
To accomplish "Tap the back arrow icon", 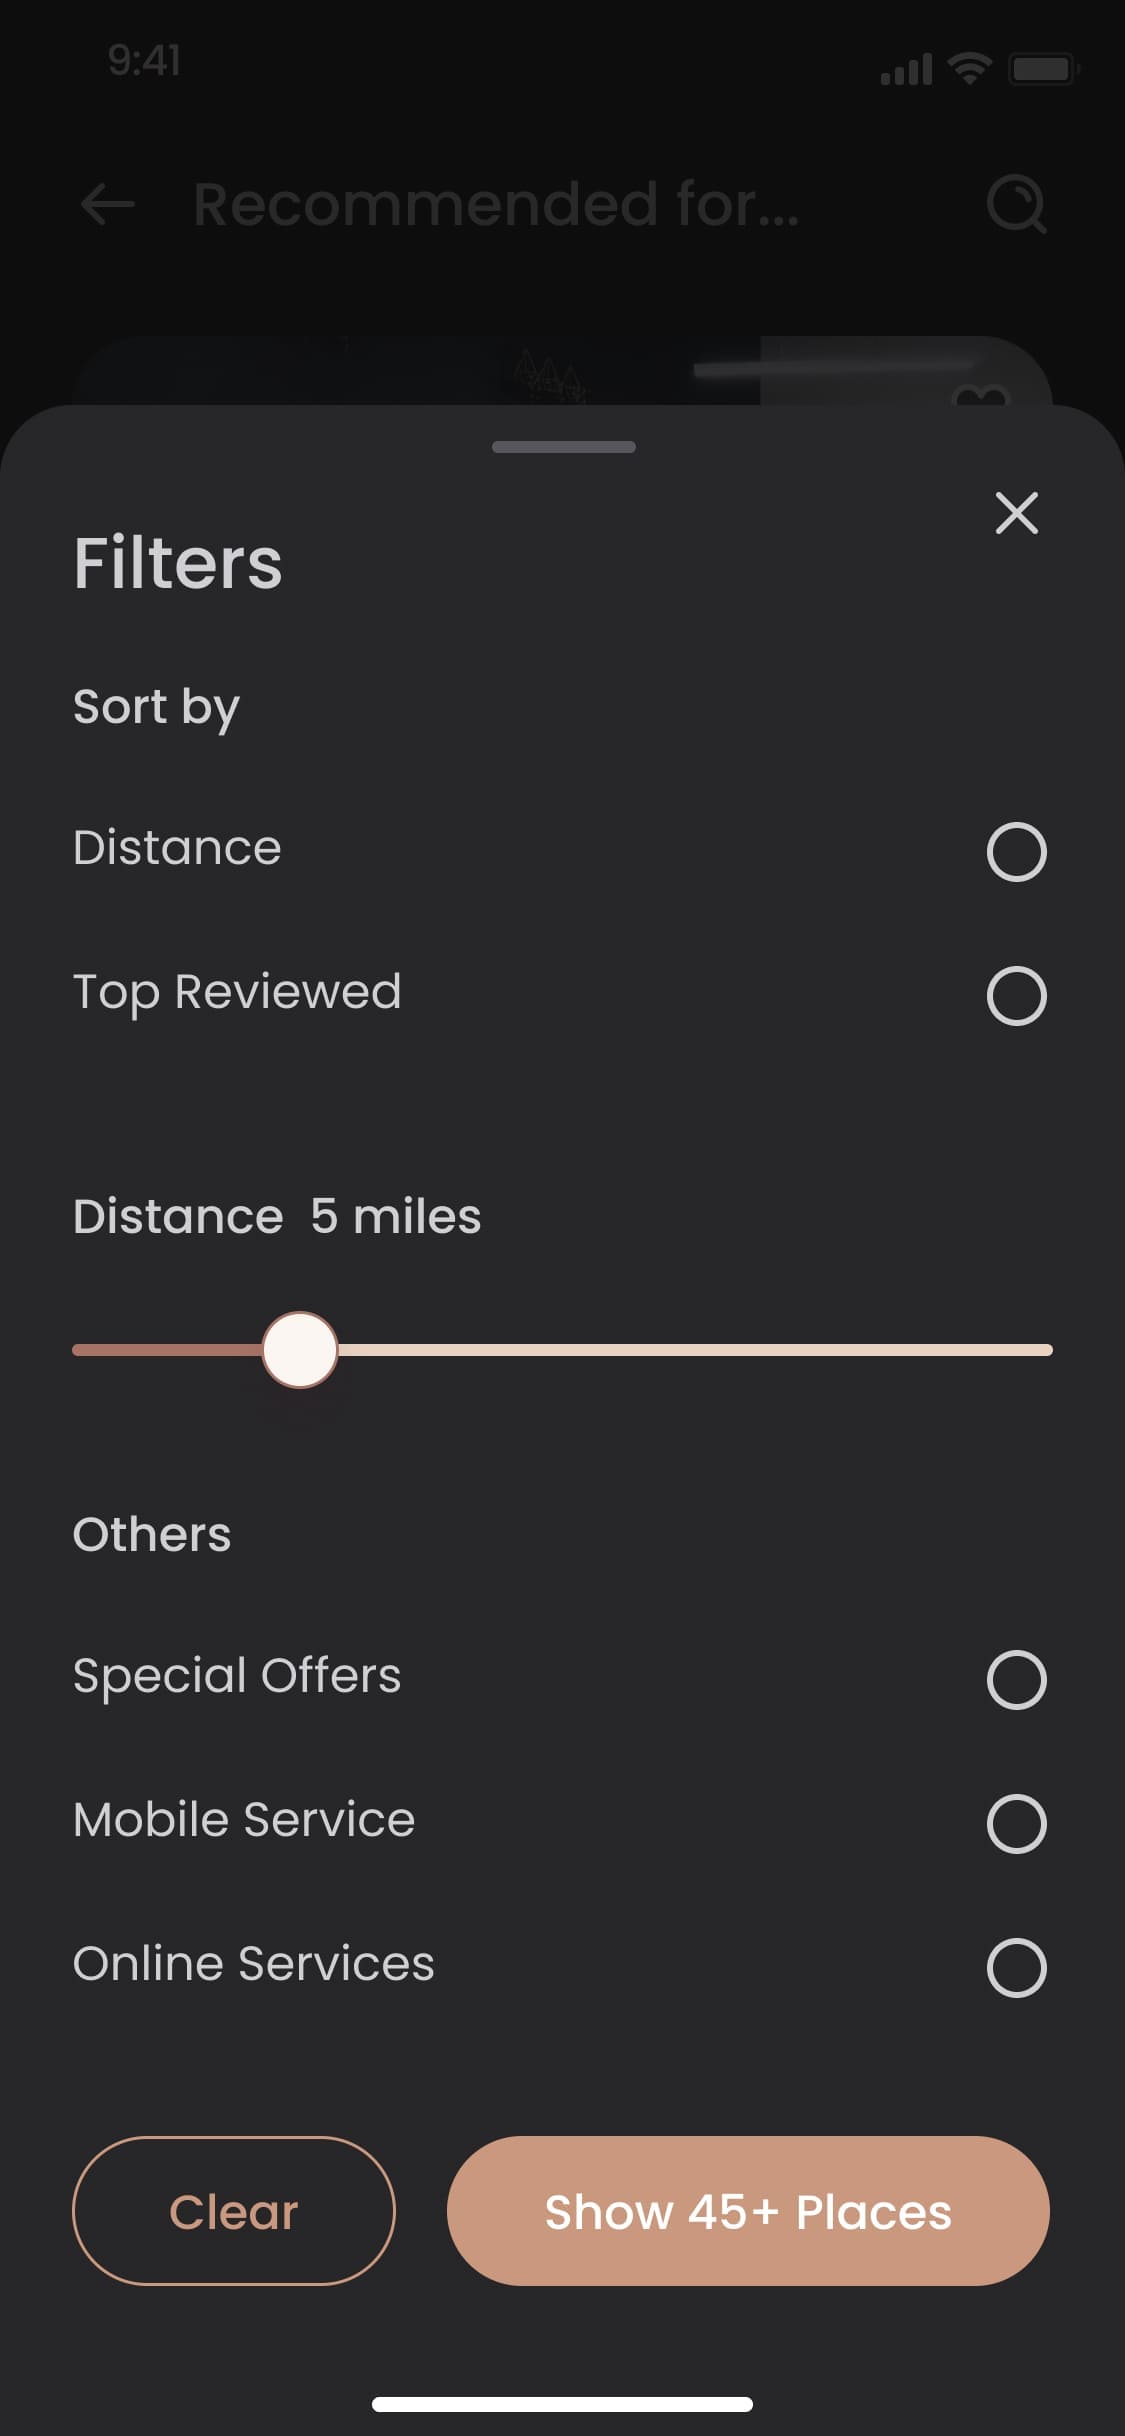I will 107,204.
